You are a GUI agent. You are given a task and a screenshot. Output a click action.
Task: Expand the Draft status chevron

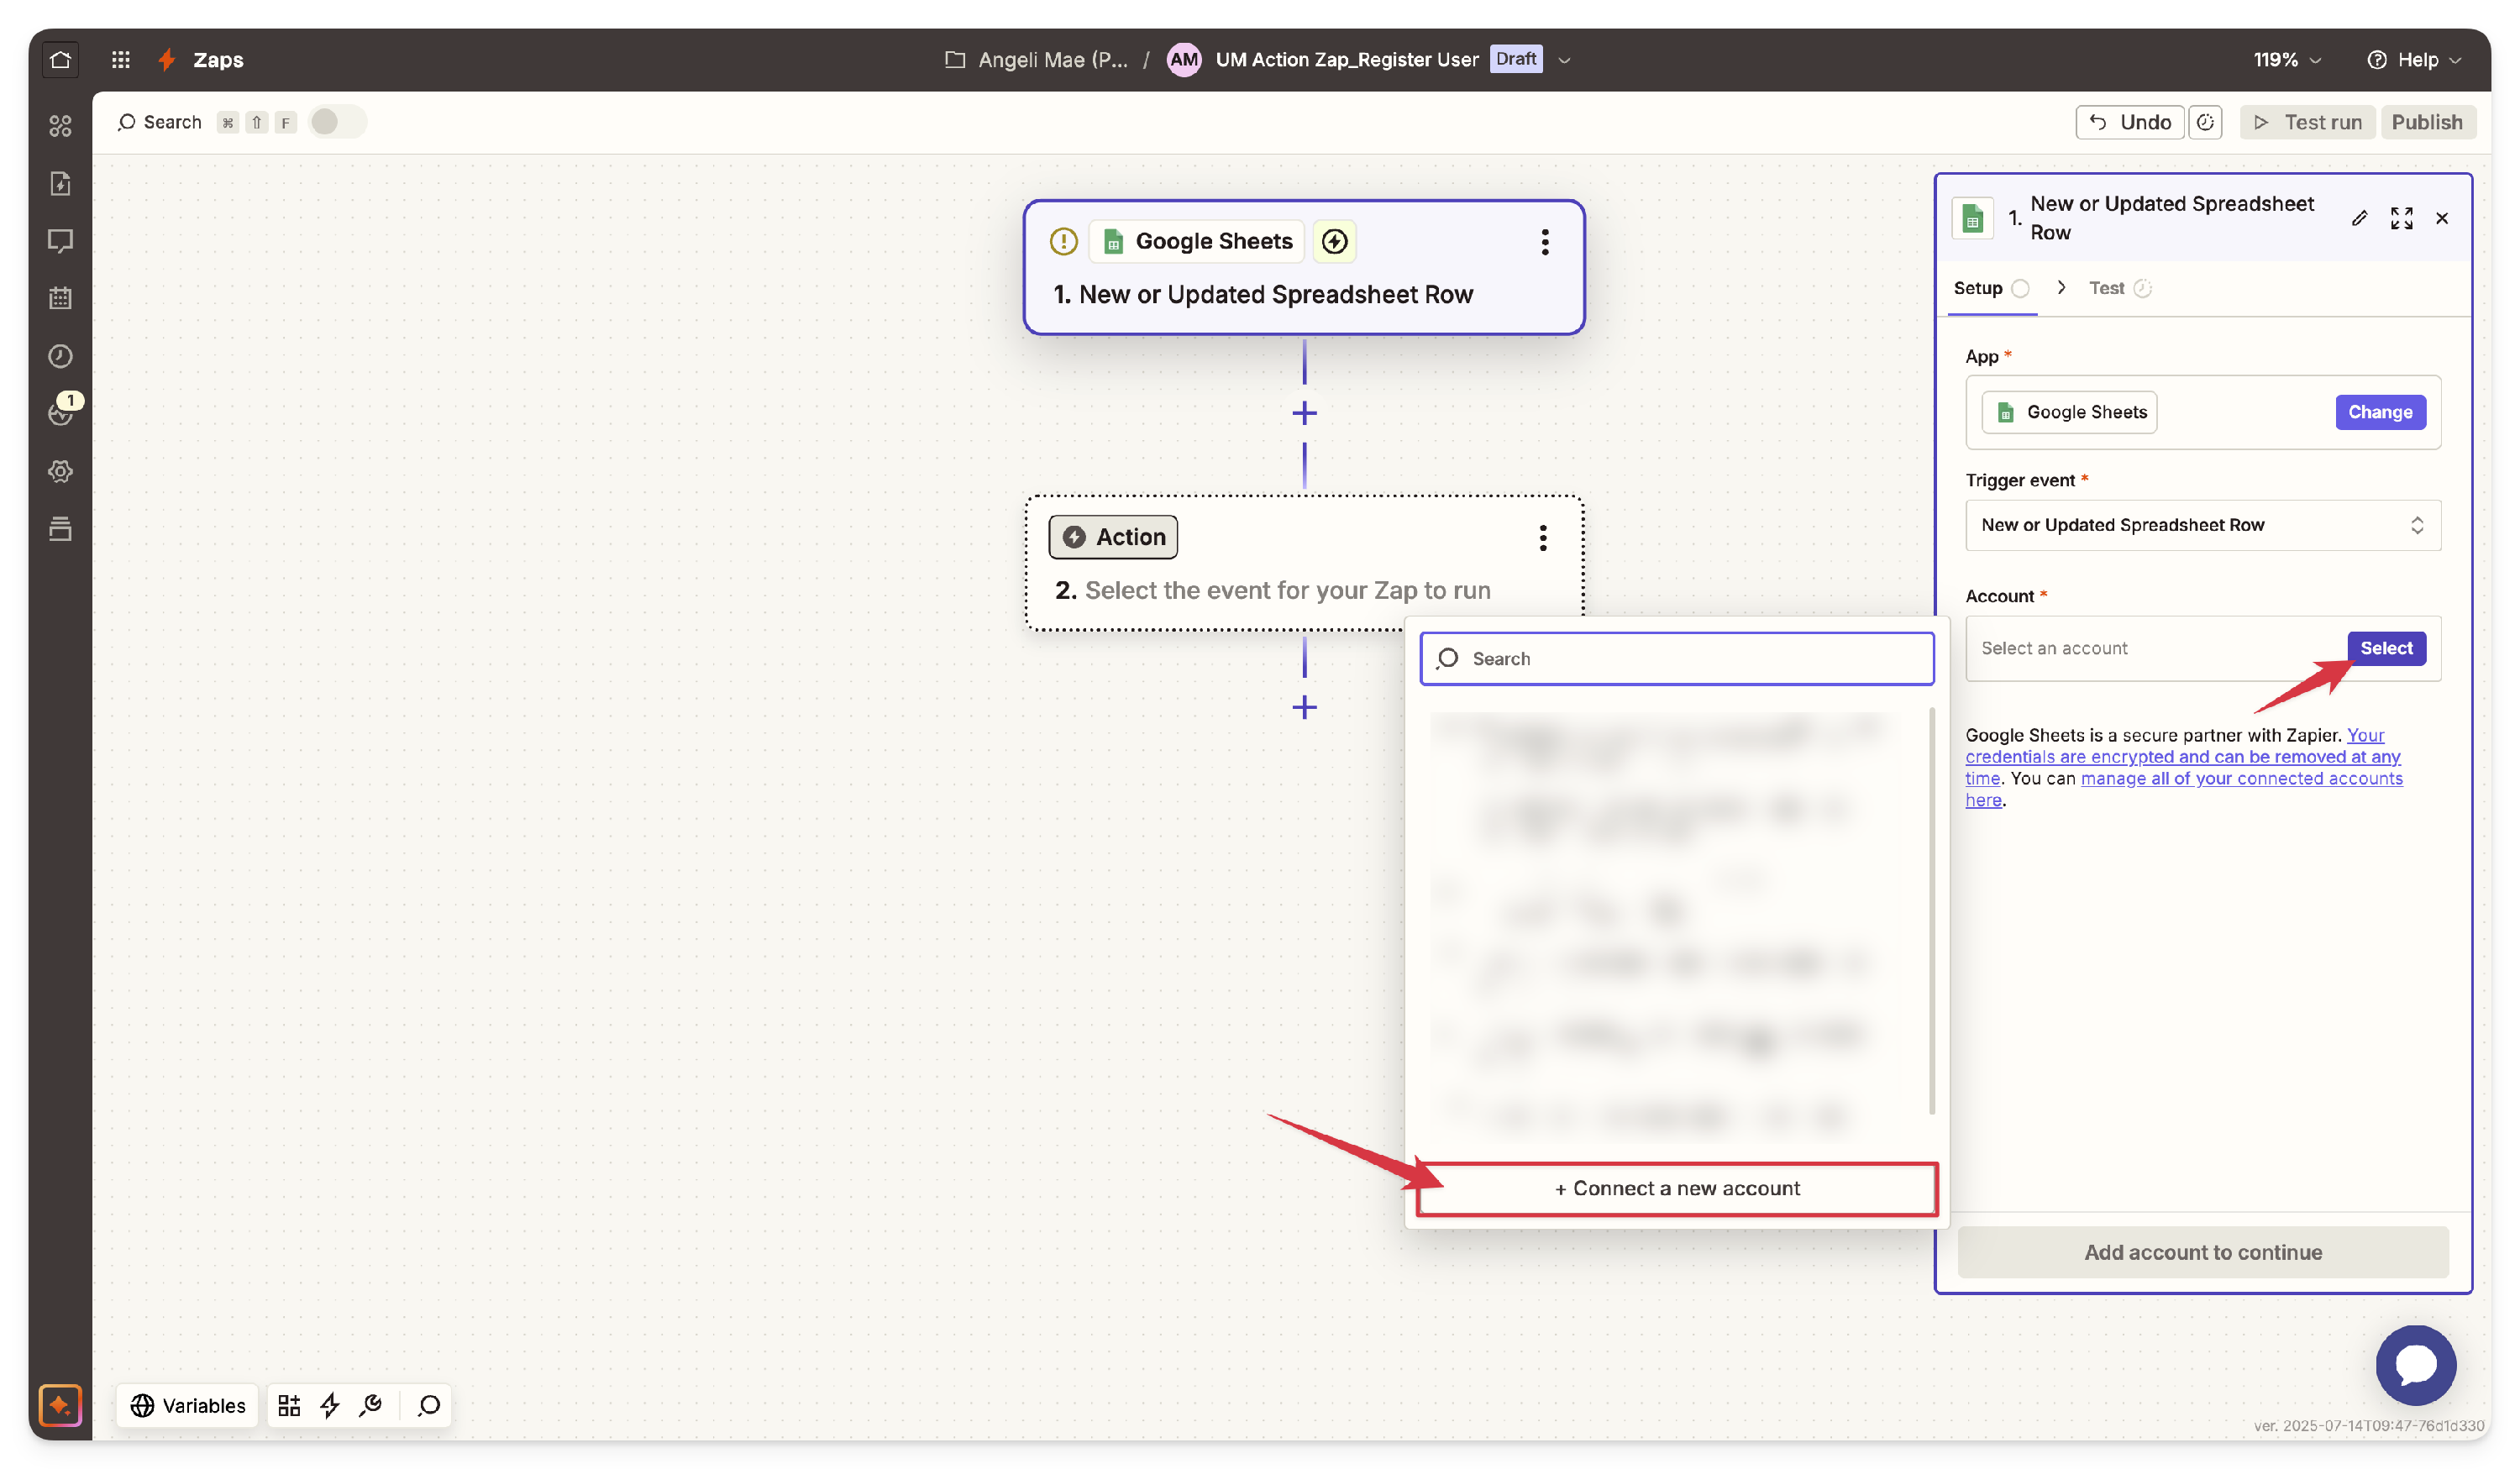click(x=1564, y=60)
